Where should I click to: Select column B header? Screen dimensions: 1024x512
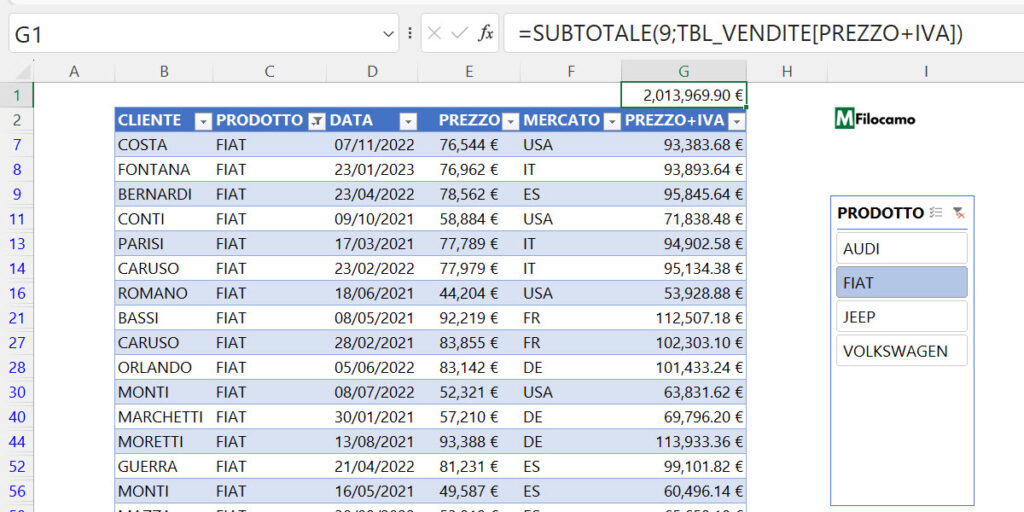[x=164, y=72]
